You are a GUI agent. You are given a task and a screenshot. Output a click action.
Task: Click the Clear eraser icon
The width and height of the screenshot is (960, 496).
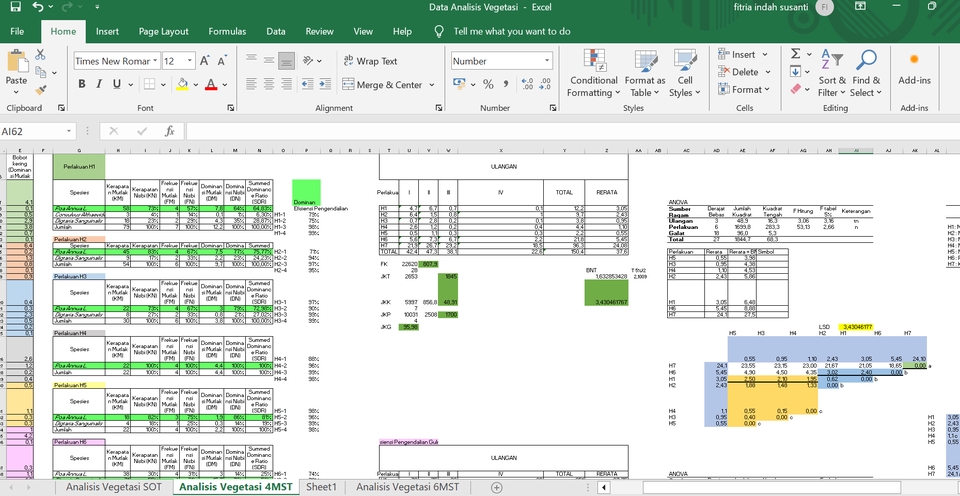click(795, 89)
